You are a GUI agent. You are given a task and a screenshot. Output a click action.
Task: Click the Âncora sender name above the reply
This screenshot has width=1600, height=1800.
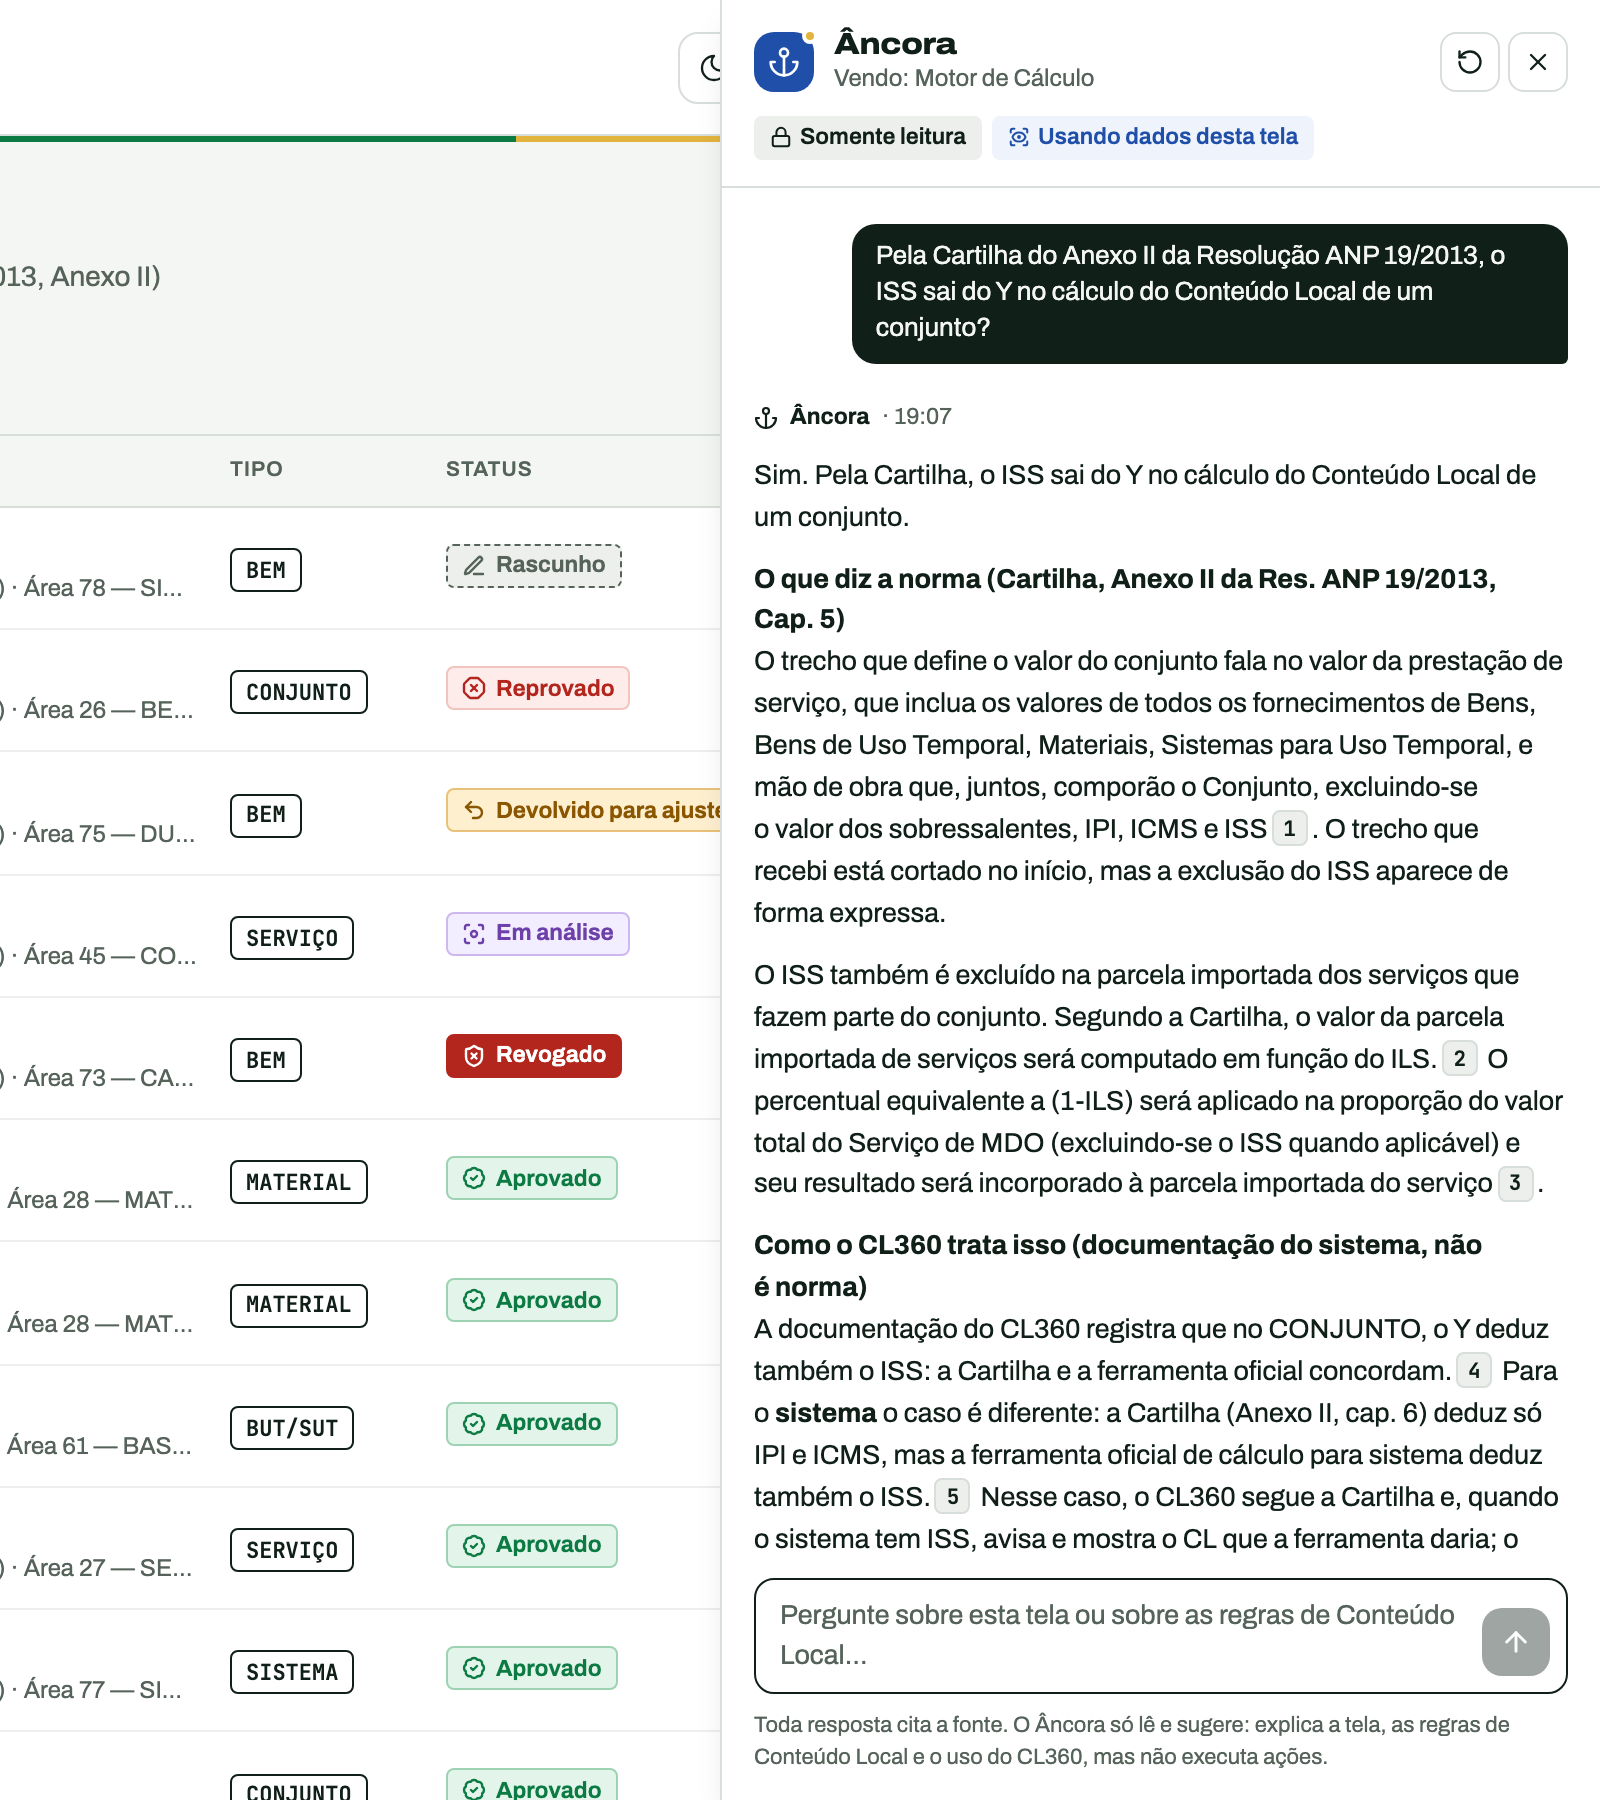coord(829,416)
